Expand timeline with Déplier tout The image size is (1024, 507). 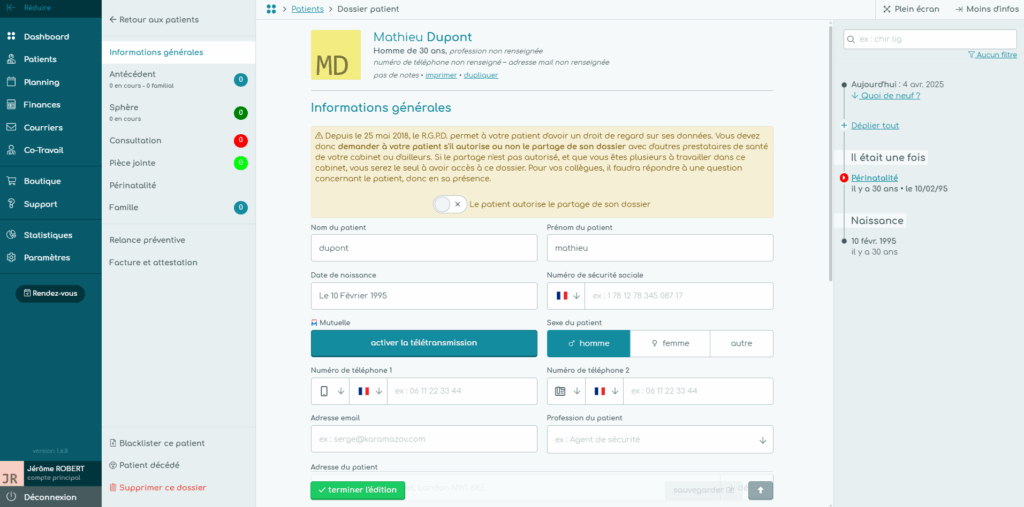tap(874, 126)
